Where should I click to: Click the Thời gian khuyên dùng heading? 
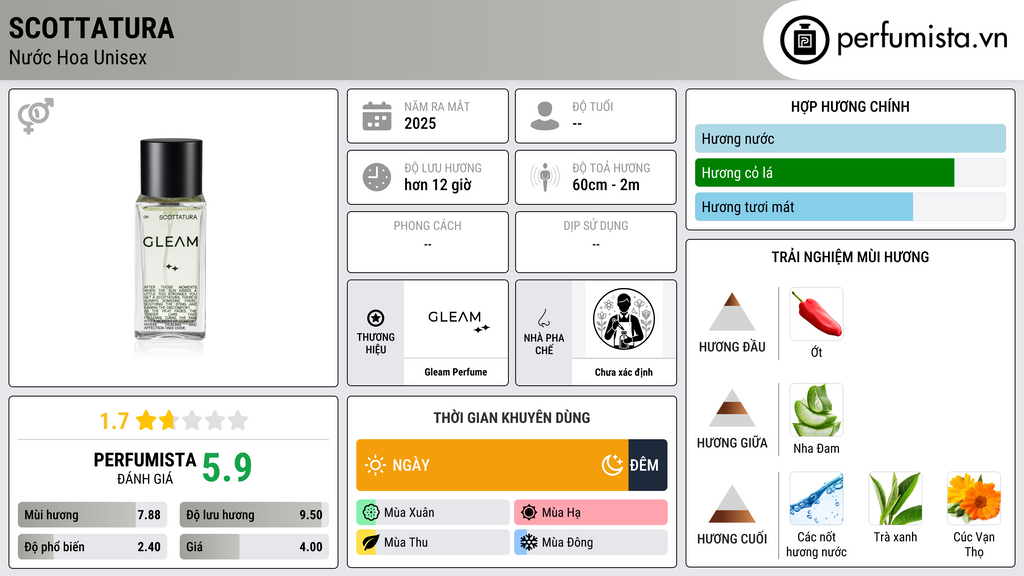(512, 418)
